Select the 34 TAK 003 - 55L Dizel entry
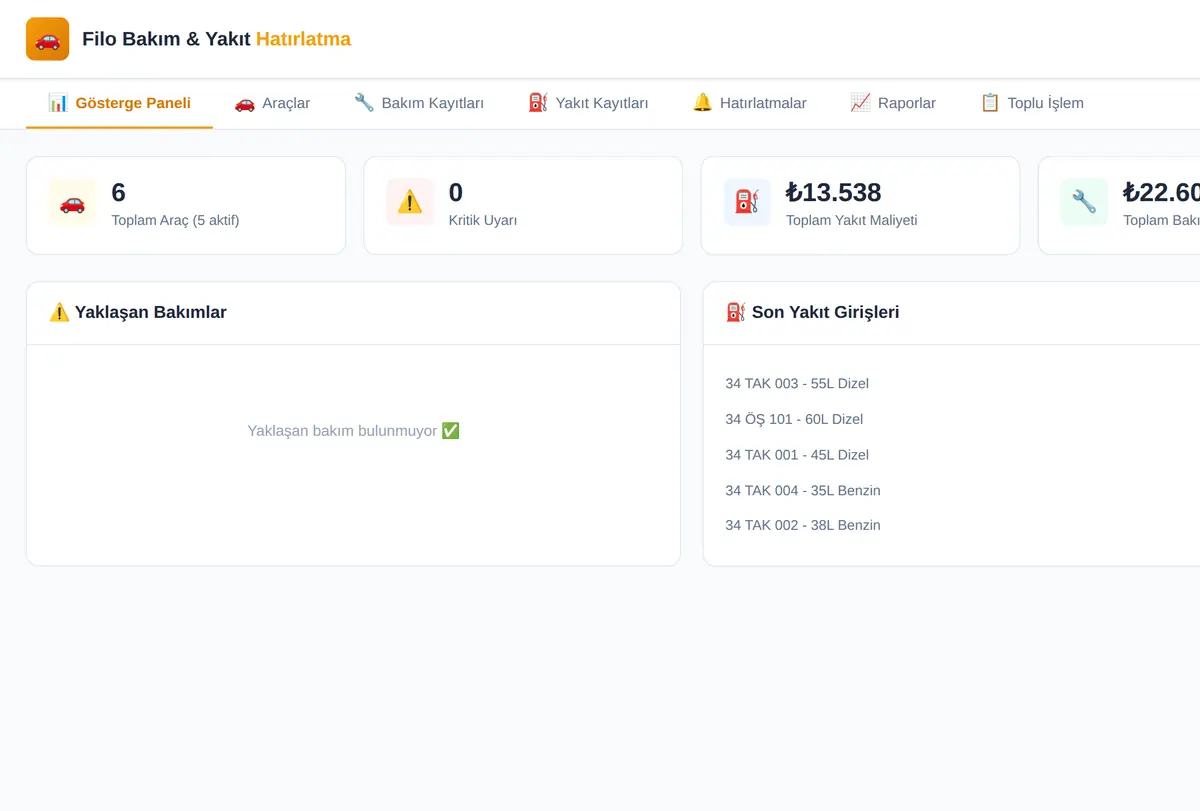Viewport: 1200px width, 811px height. (x=797, y=384)
